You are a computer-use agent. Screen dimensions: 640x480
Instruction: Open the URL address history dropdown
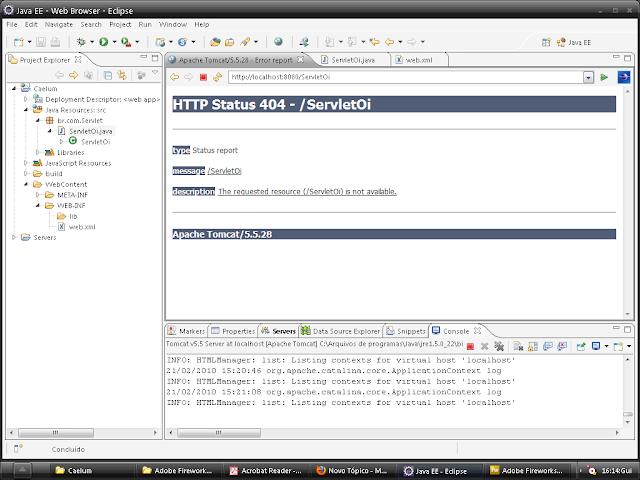point(588,77)
